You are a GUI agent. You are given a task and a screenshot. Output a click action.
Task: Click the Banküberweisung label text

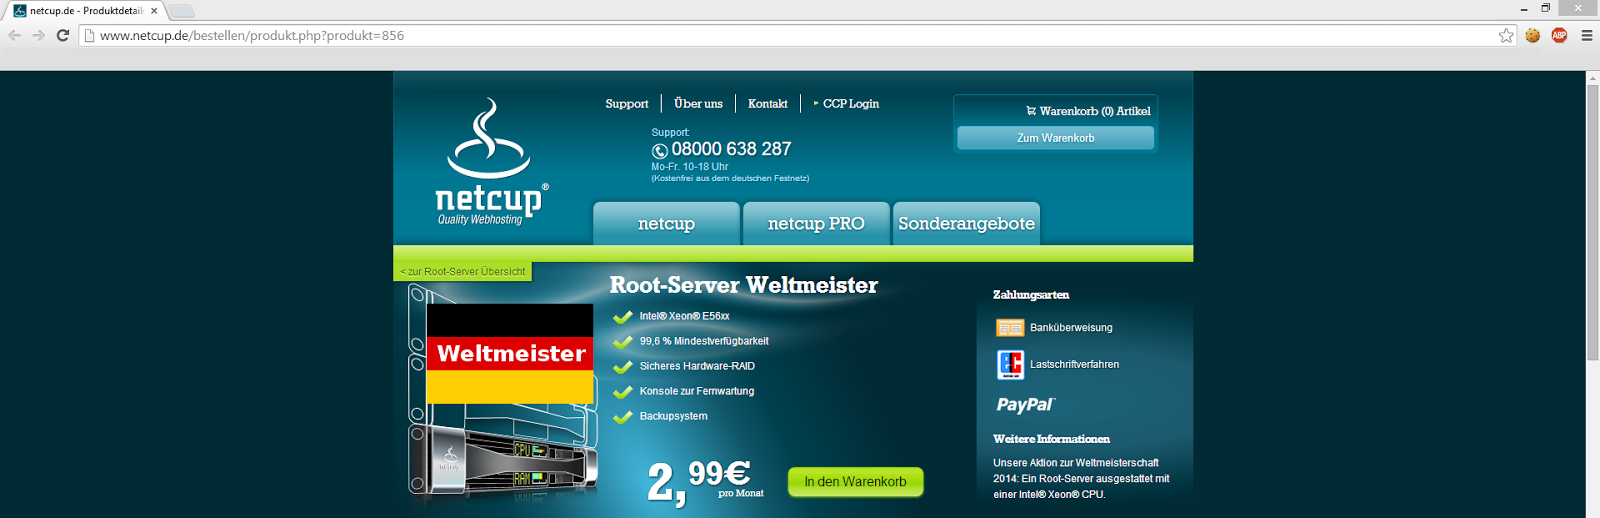pos(1071,328)
